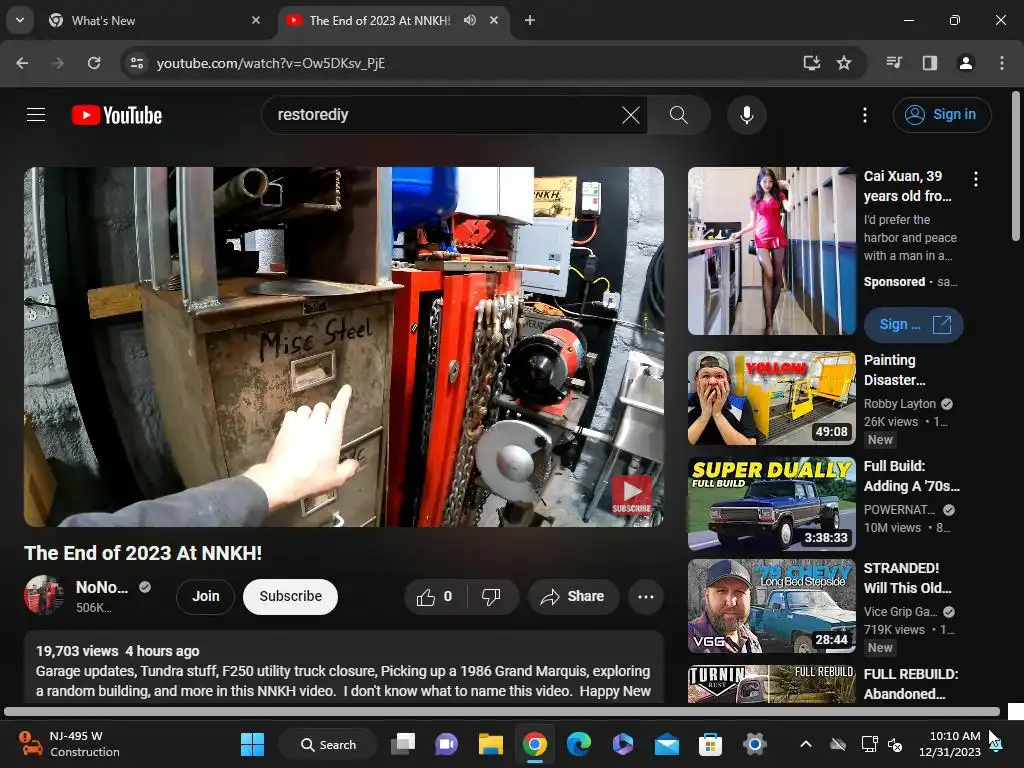Install app icon in address bar
This screenshot has width=1024, height=768.
(x=811, y=63)
